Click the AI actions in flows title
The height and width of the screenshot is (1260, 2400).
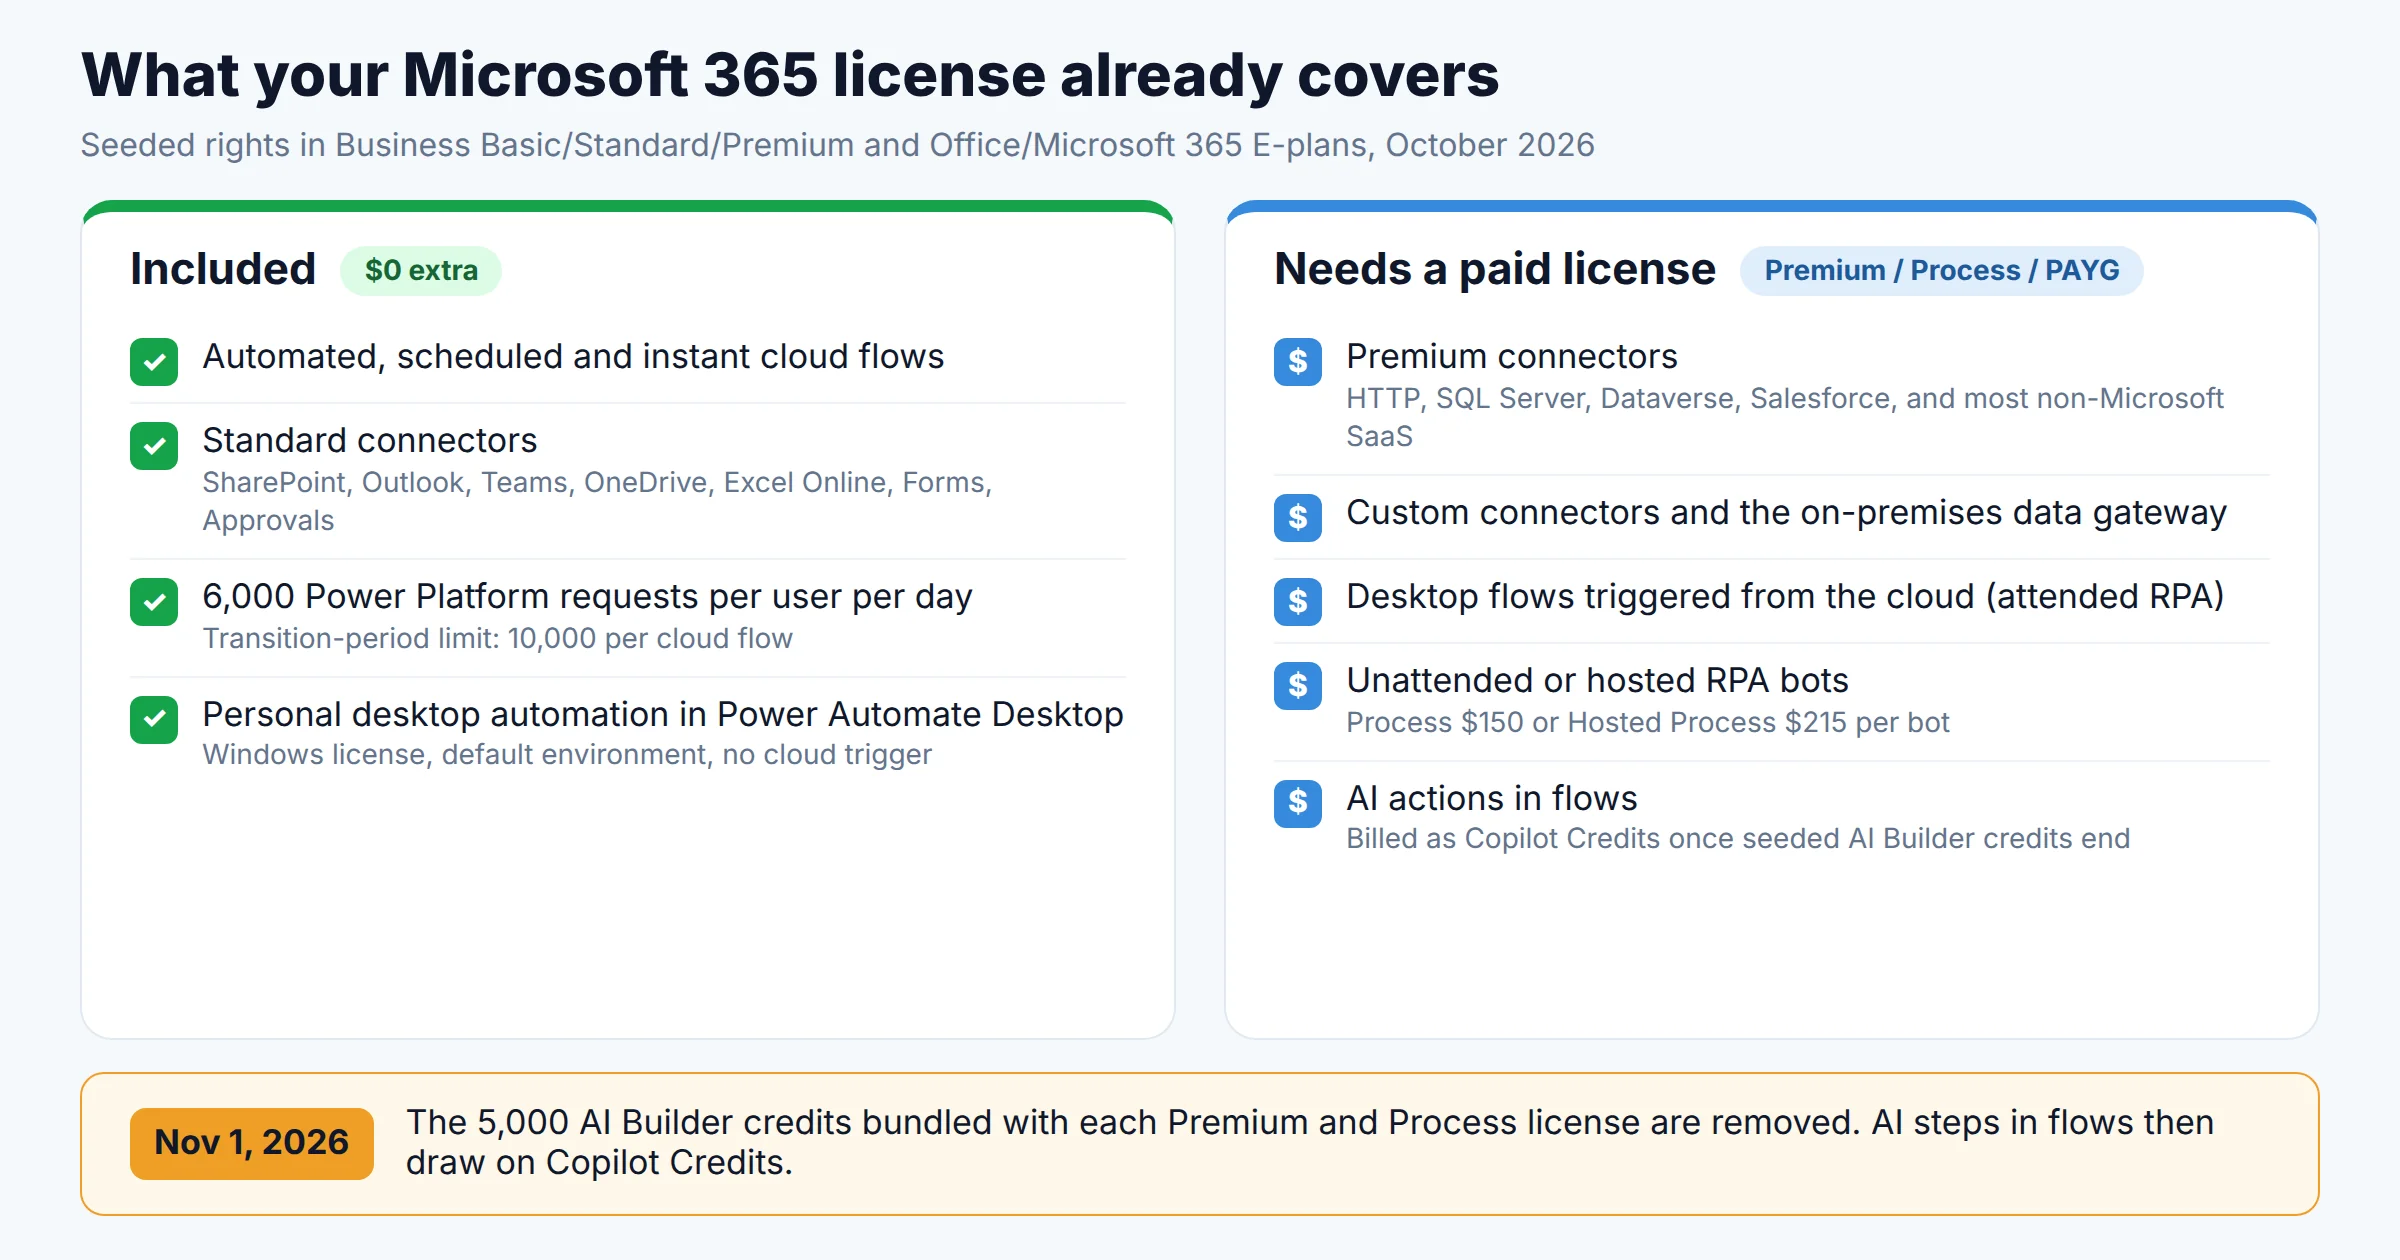coord(1492,799)
